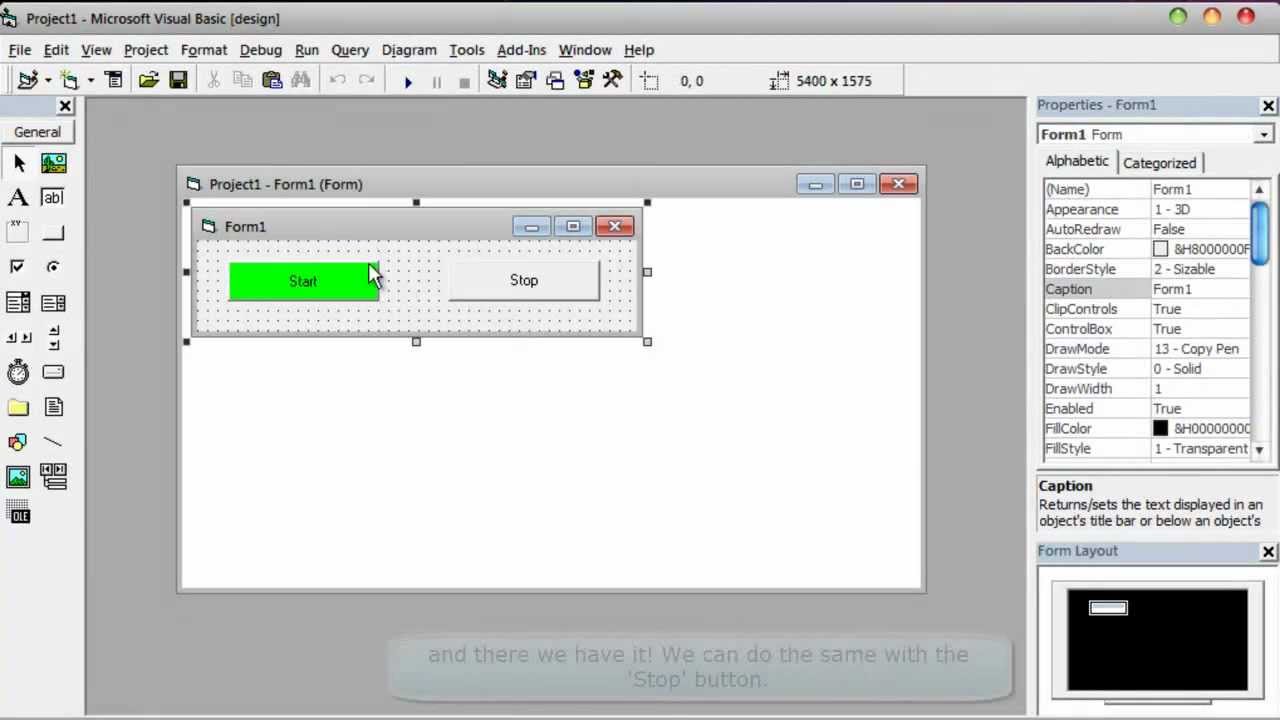Select the (Name) property row

(1146, 189)
